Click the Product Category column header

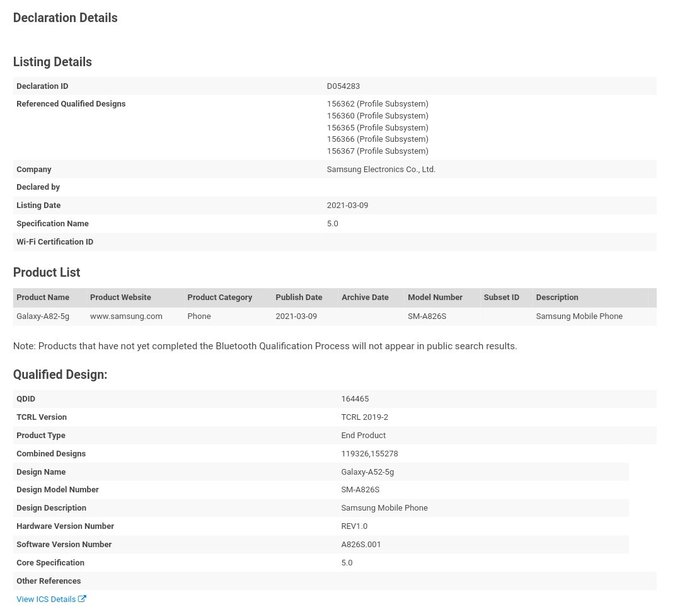pos(219,297)
